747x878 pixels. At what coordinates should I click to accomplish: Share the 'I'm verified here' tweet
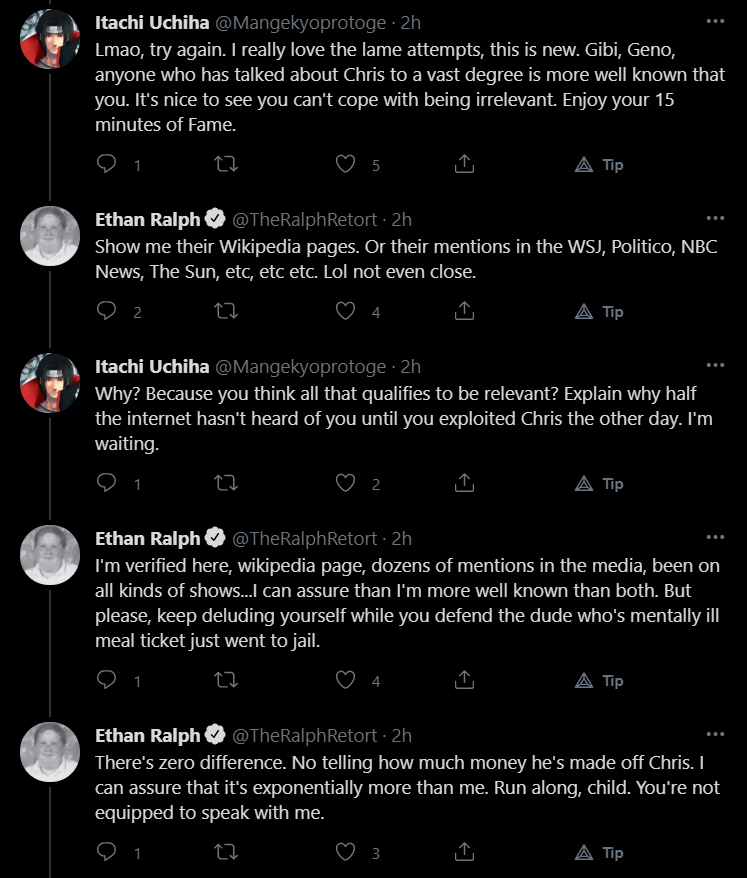464,680
